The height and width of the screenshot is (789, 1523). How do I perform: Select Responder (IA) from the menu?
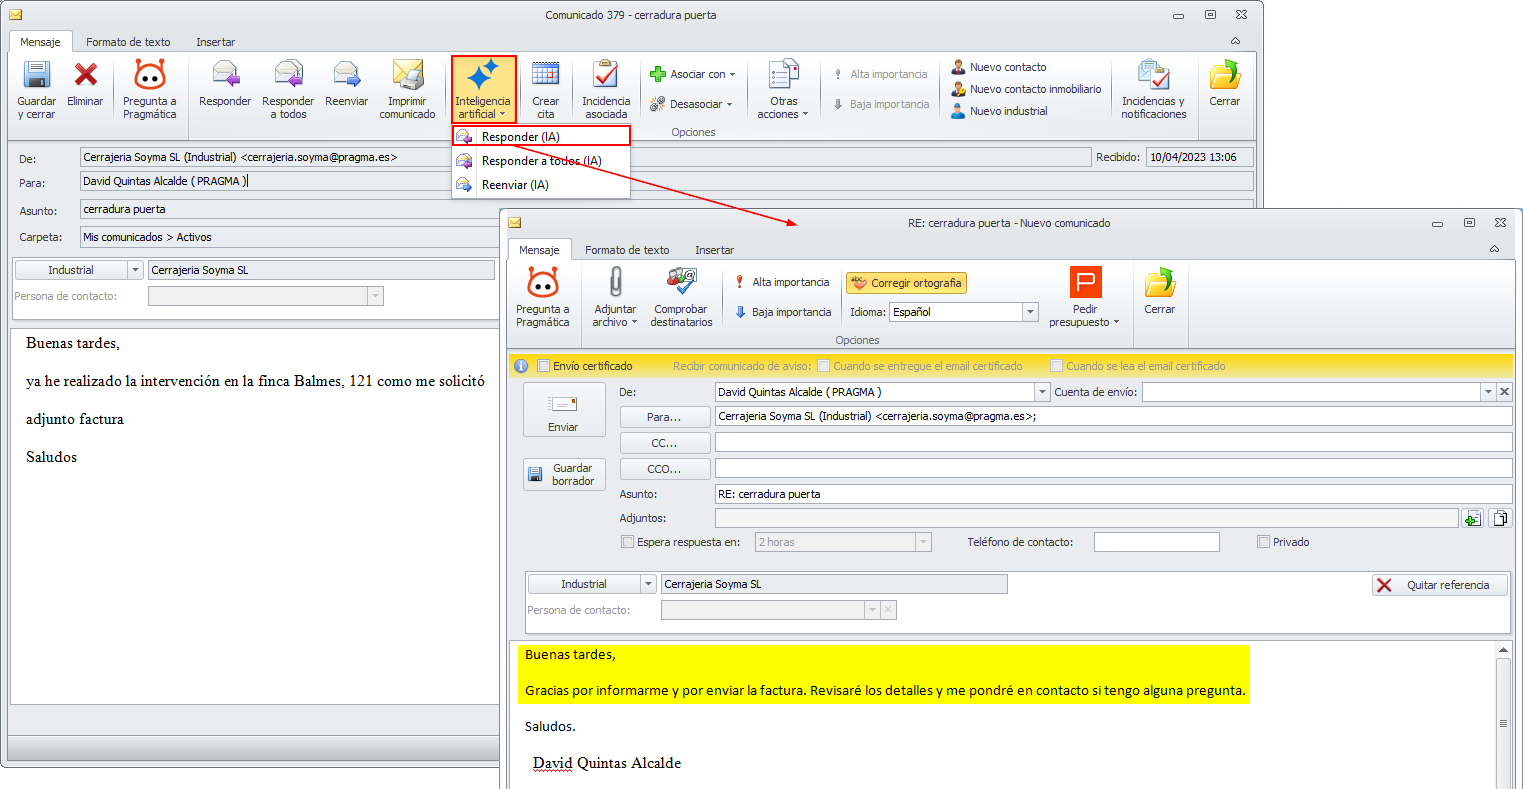pyautogui.click(x=541, y=136)
